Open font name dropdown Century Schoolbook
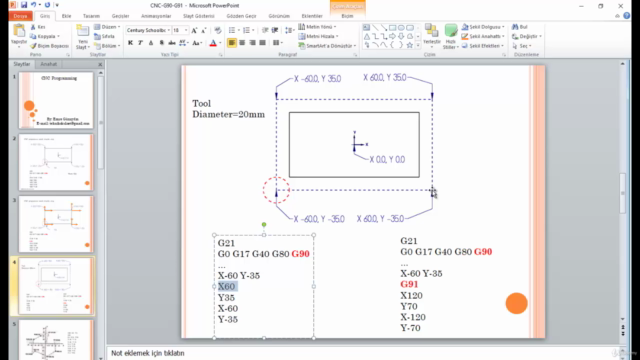The width and height of the screenshot is (640, 360). (x=169, y=30)
